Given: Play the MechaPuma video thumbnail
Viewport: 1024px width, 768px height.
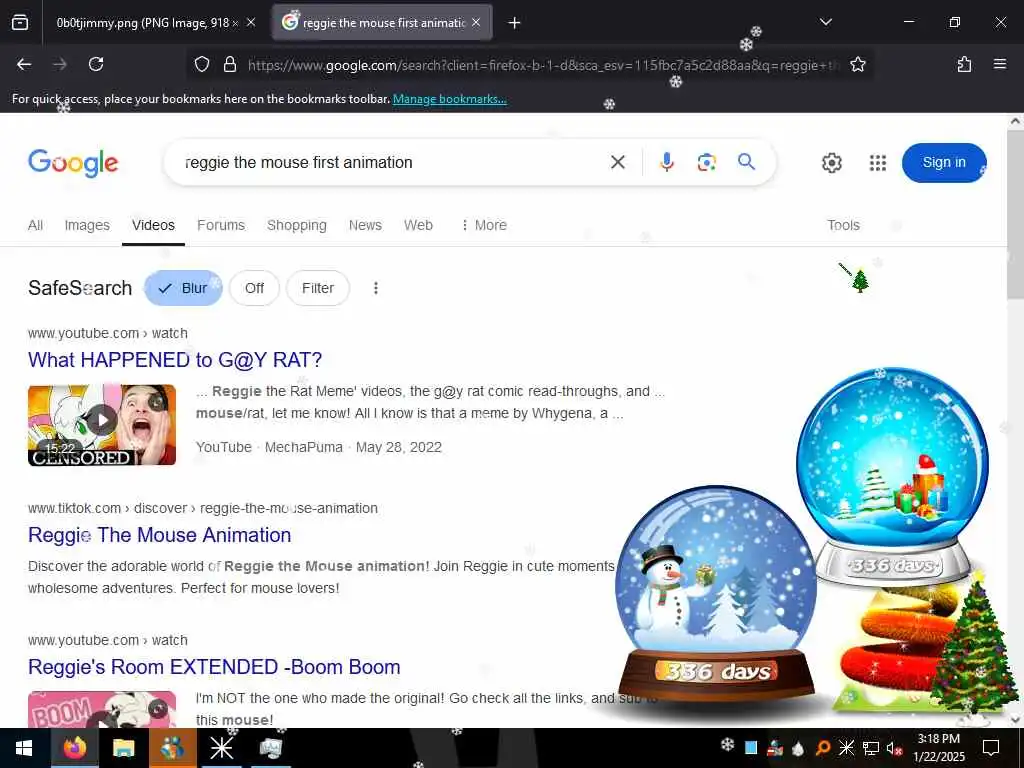Looking at the screenshot, I should (102, 425).
